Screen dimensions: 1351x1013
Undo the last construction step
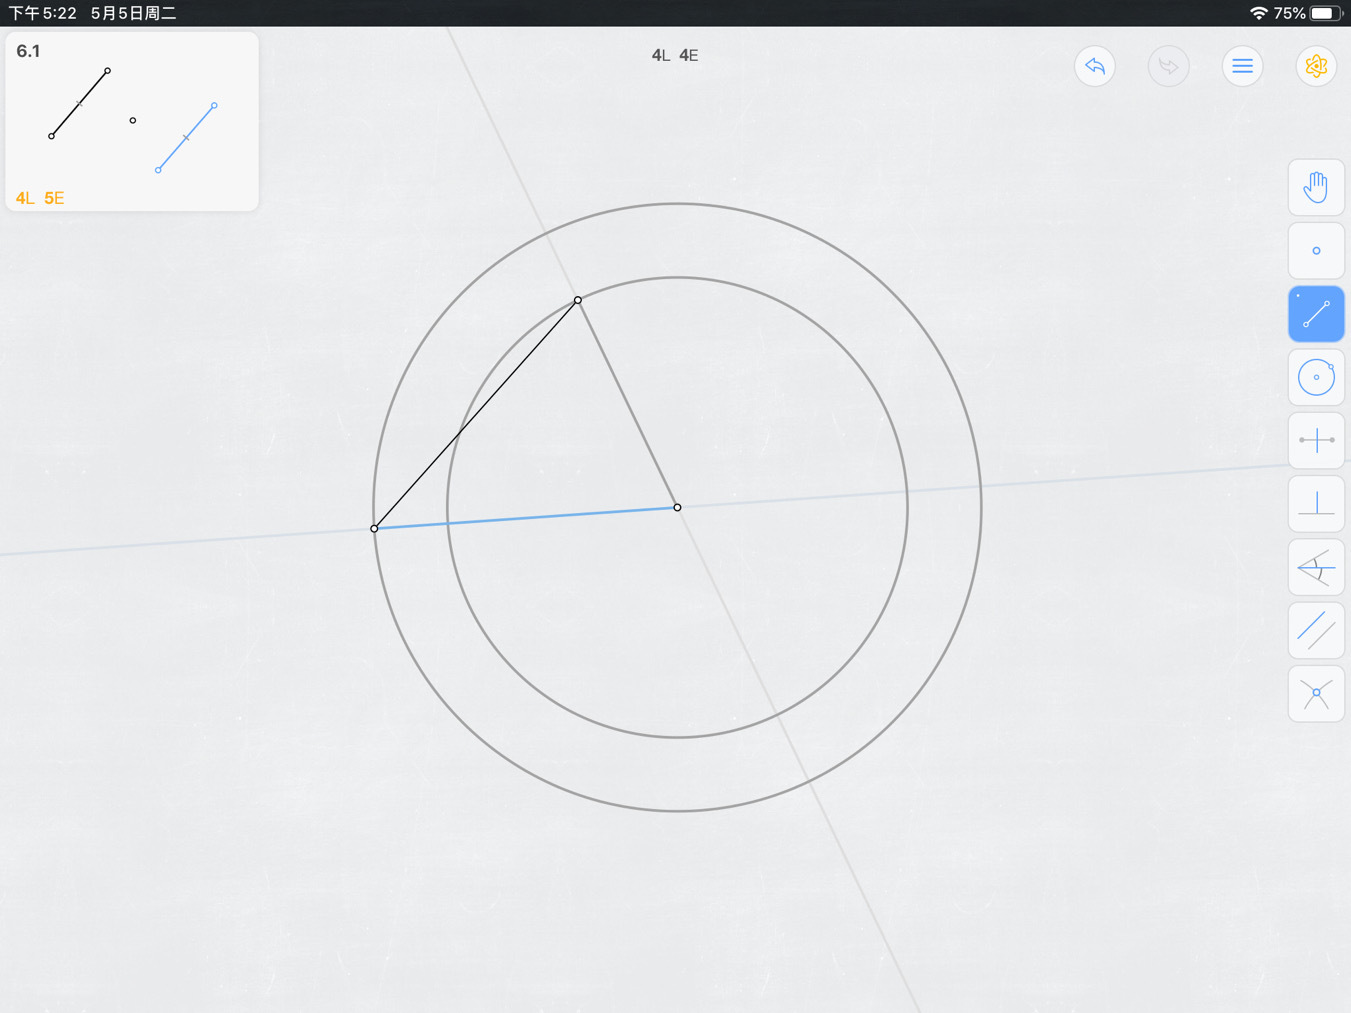[1095, 66]
